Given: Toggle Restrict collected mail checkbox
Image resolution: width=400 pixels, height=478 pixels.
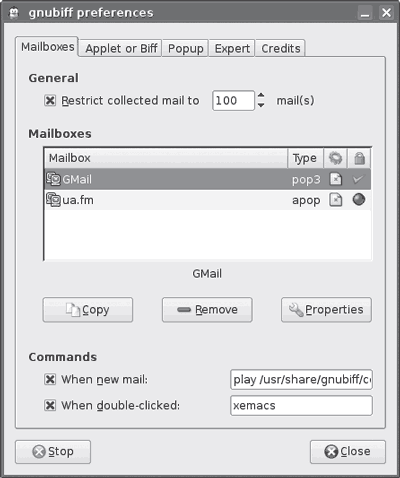Looking at the screenshot, I should pos(50,100).
